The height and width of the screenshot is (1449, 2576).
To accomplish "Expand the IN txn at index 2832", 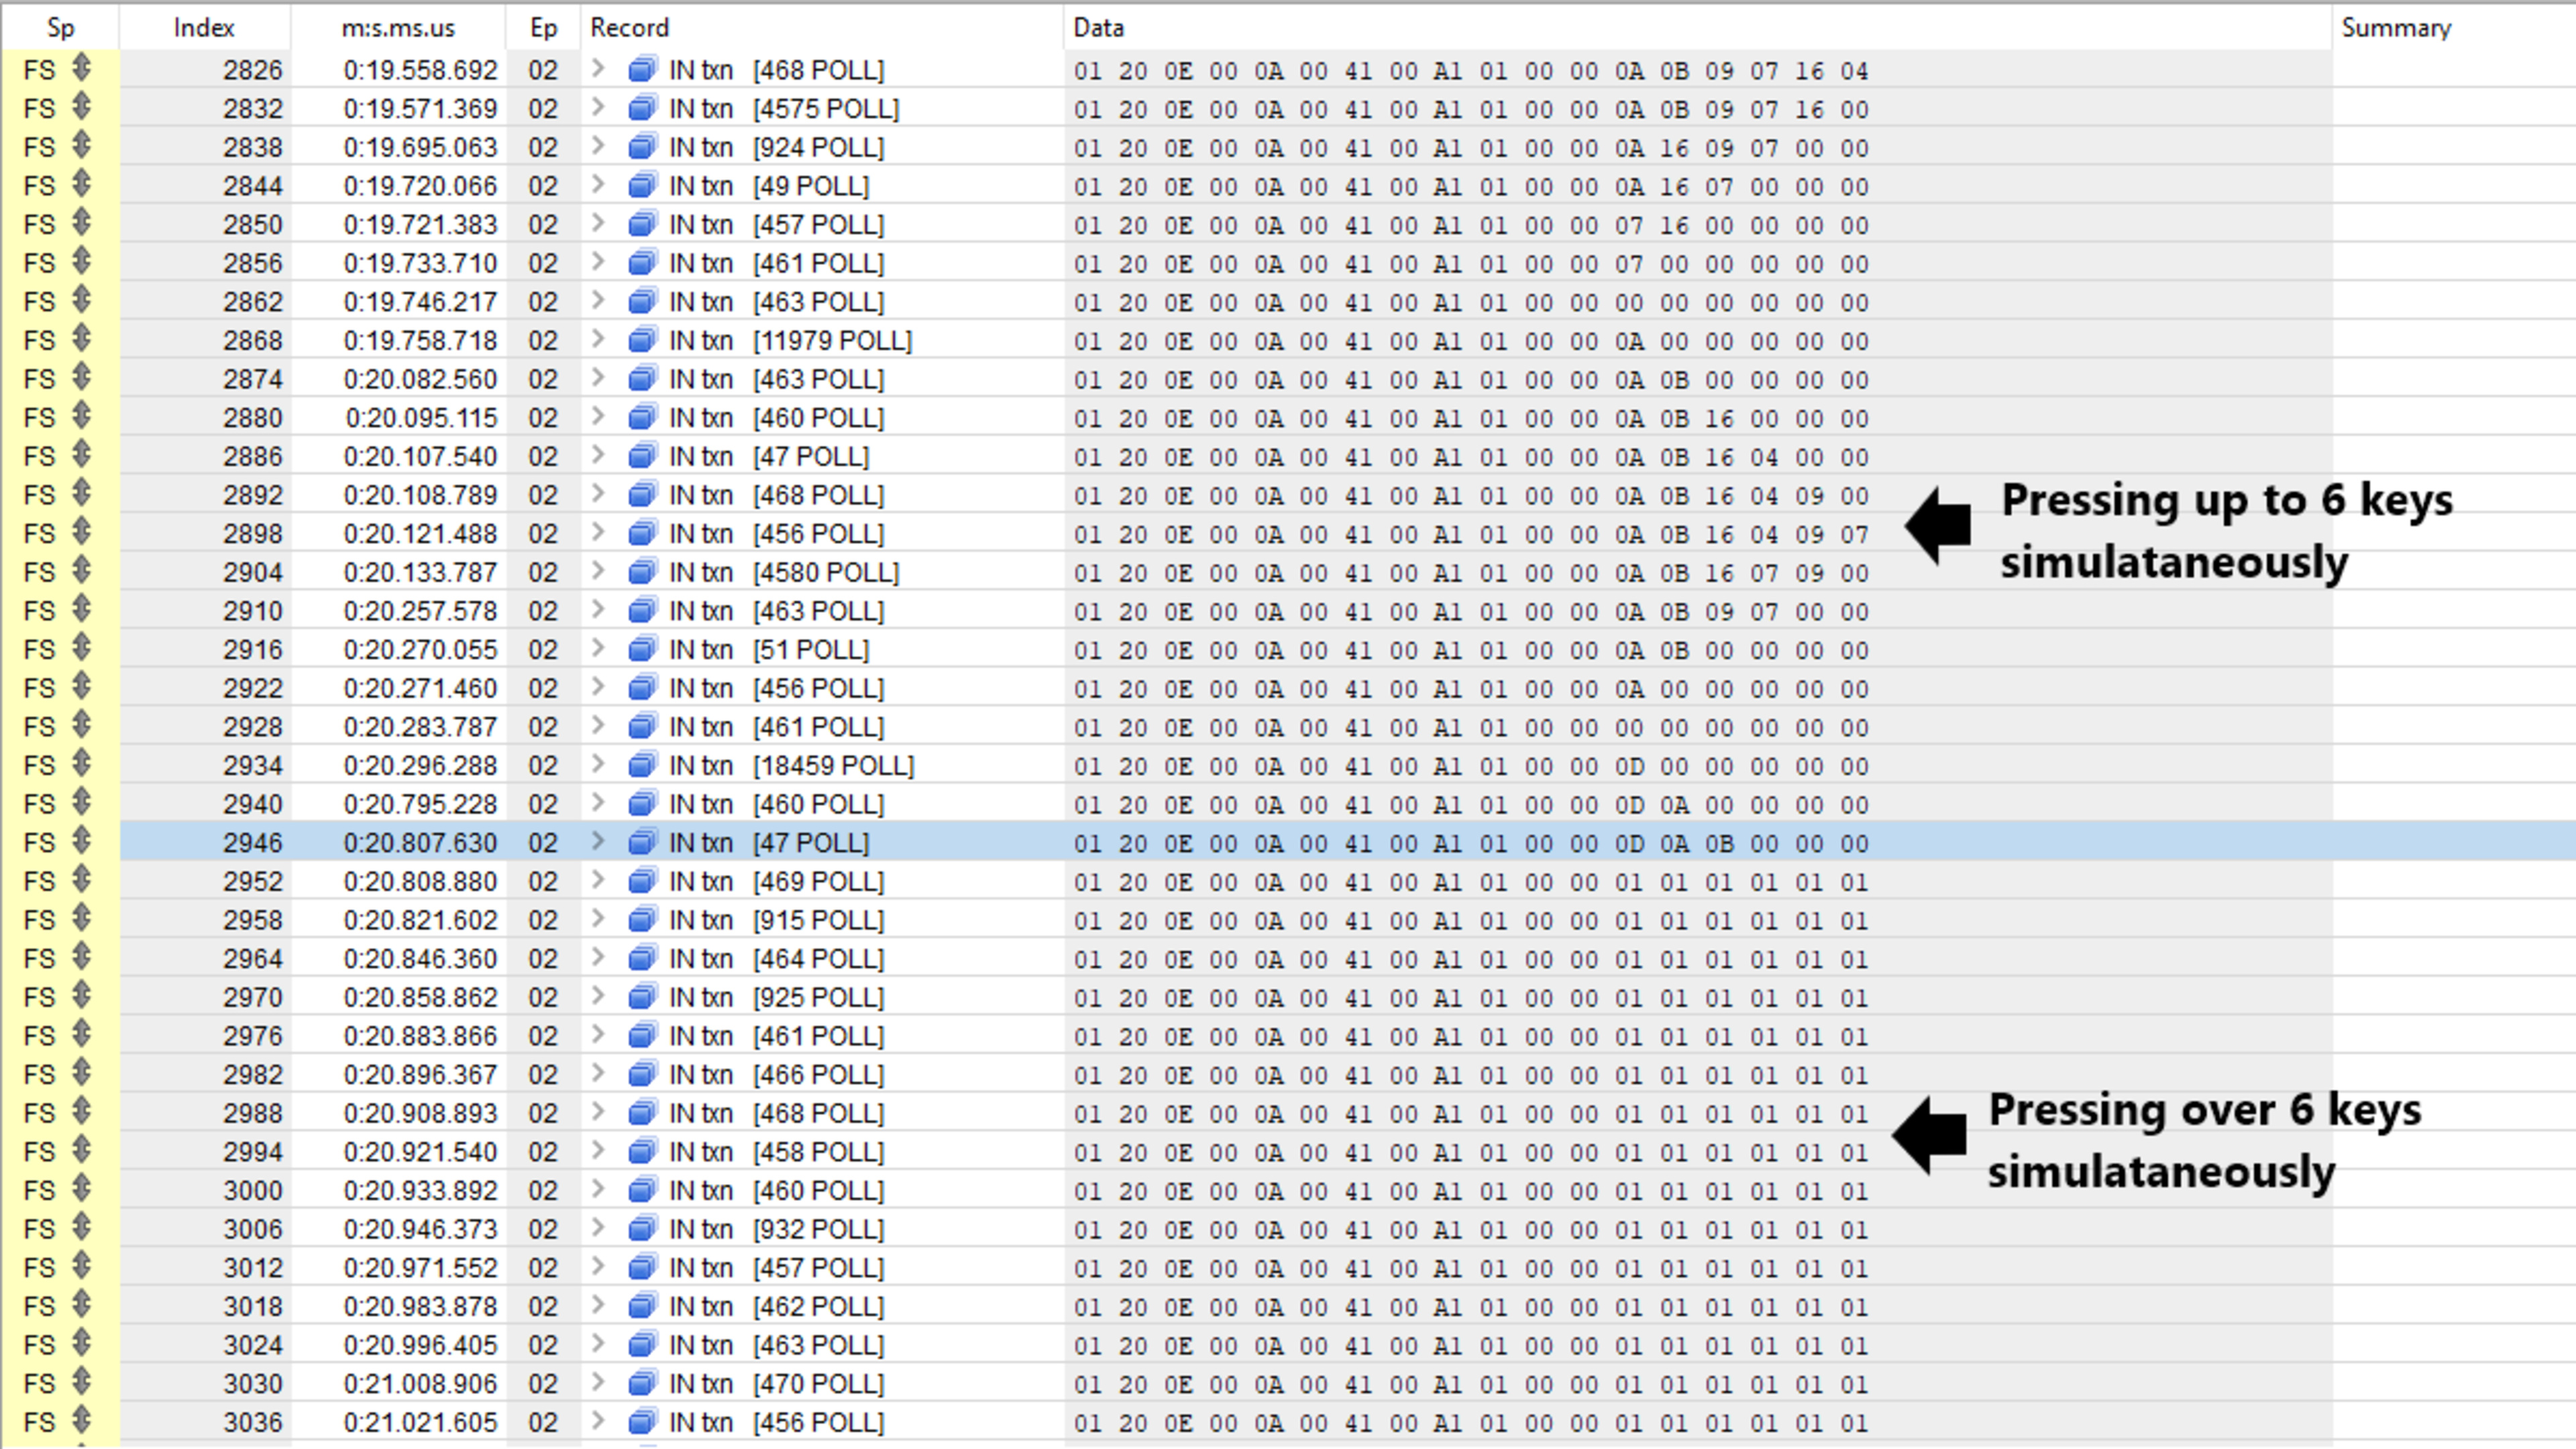I will [x=598, y=108].
